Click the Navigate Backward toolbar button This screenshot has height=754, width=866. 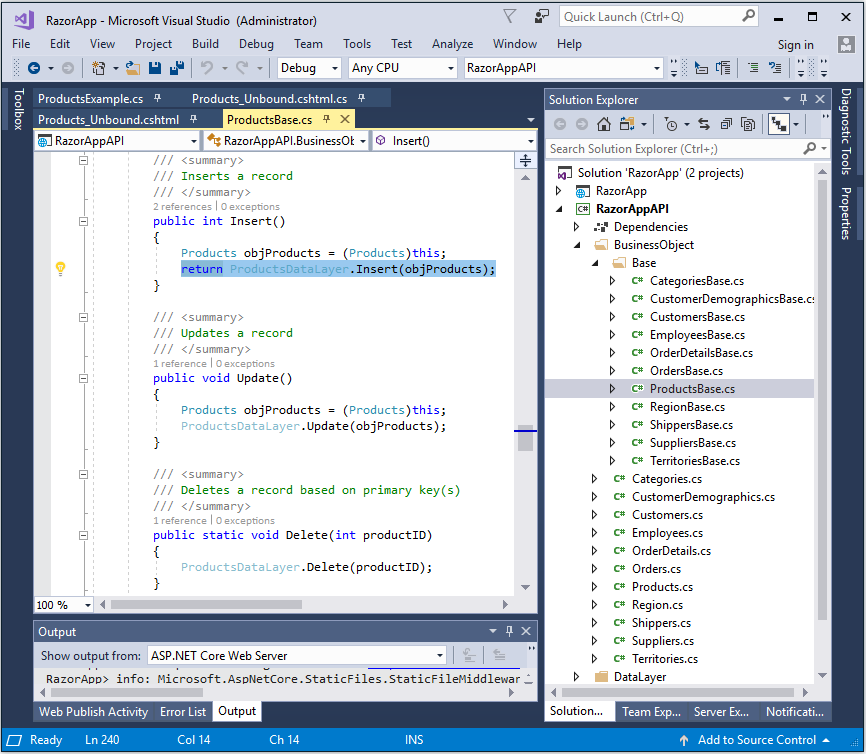[x=34, y=68]
